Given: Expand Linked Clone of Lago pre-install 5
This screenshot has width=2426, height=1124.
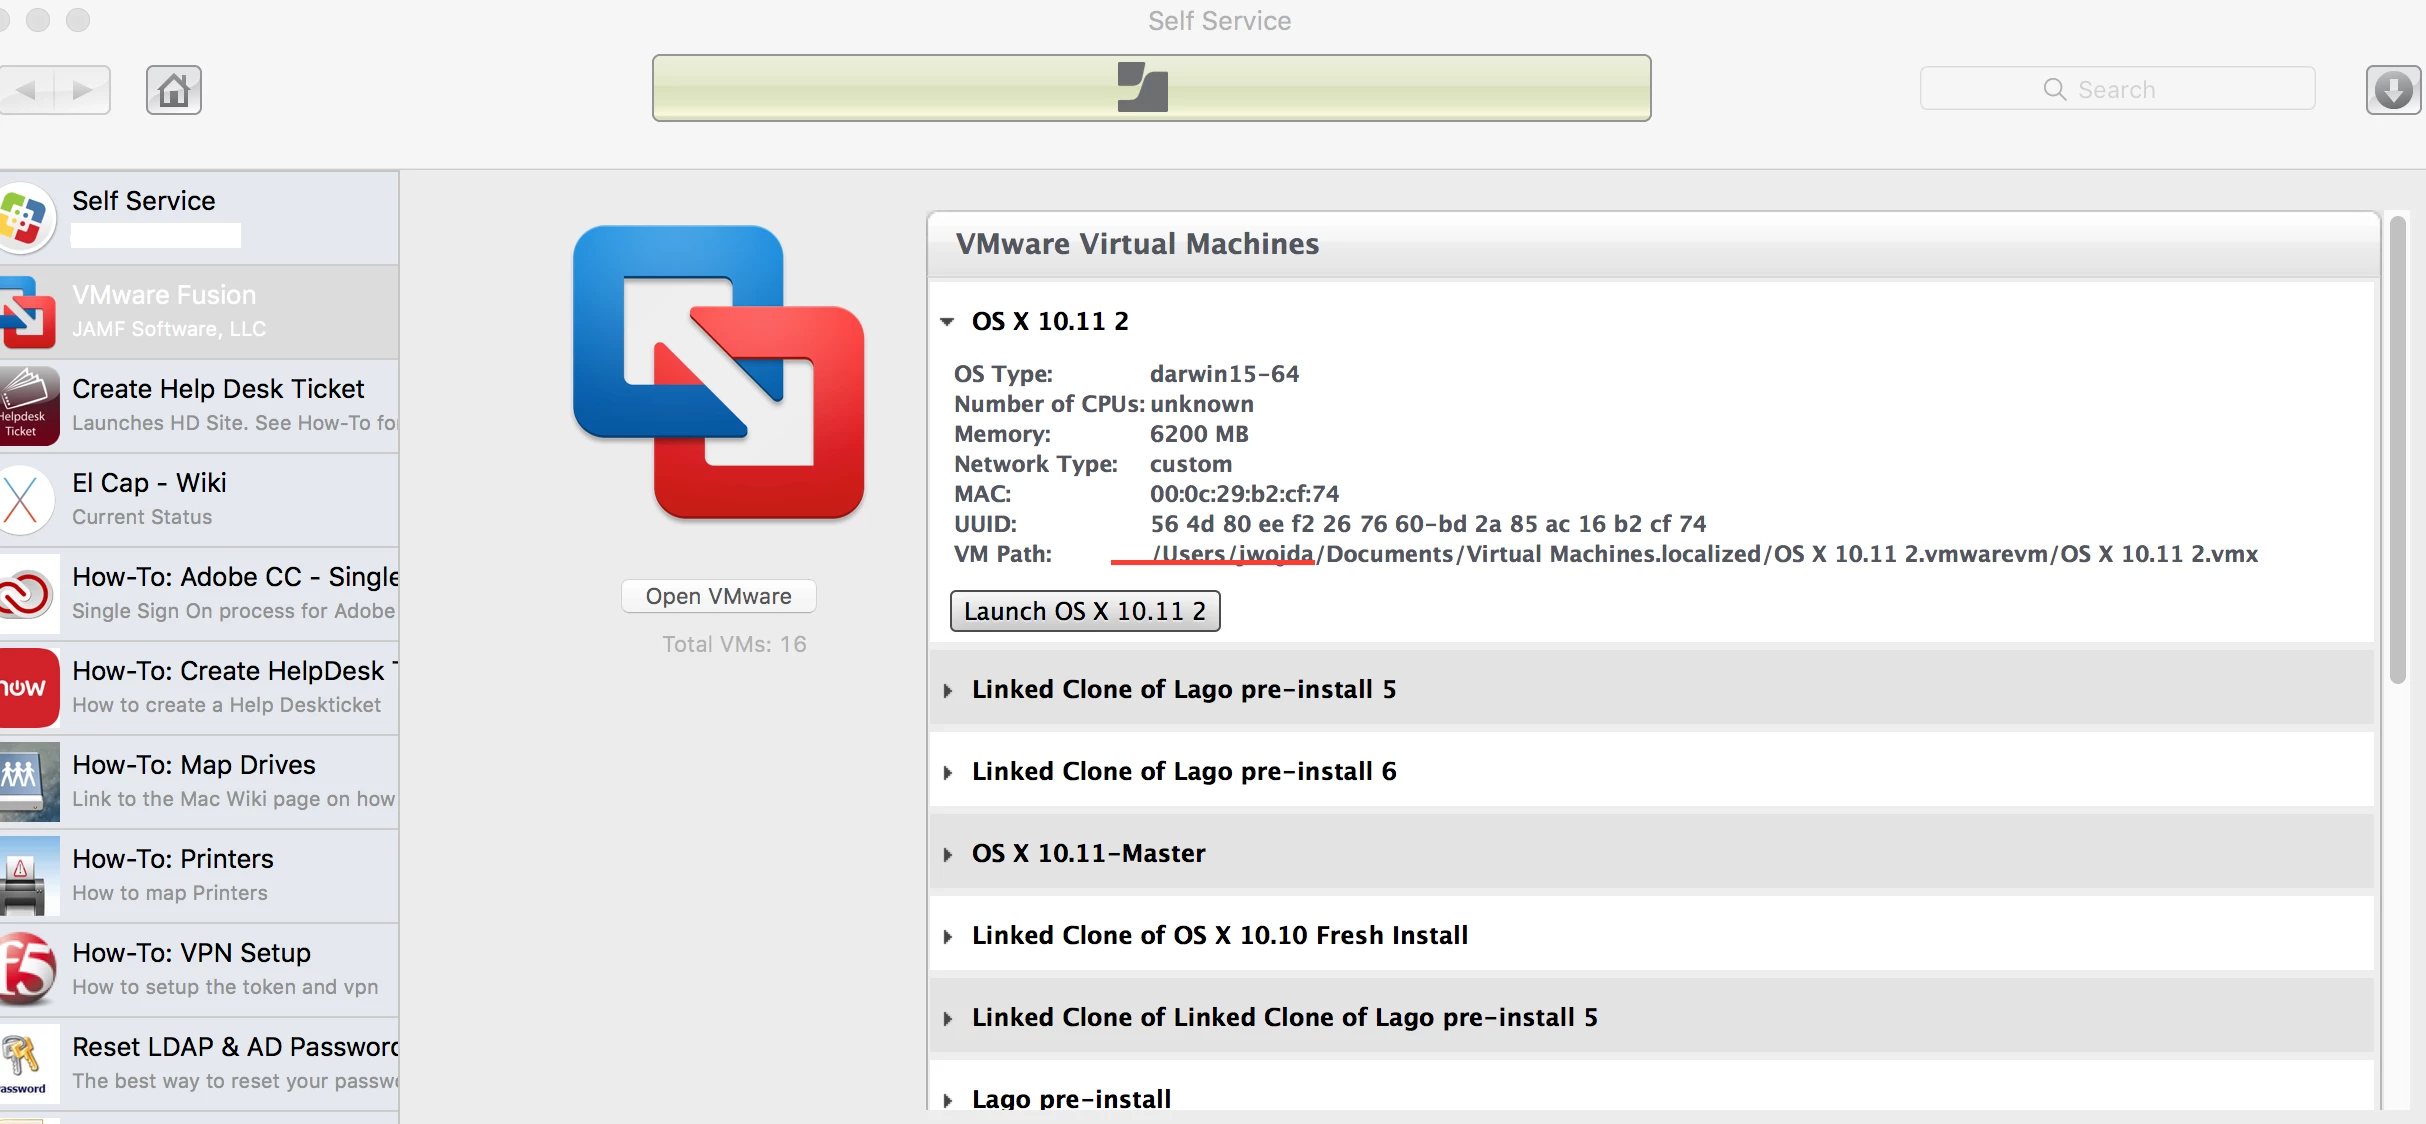Looking at the screenshot, I should (947, 690).
